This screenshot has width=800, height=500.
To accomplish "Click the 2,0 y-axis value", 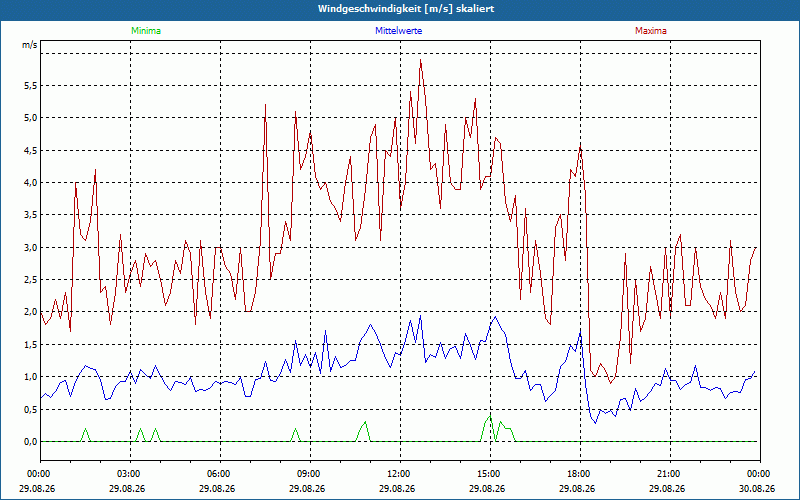I will [31, 312].
